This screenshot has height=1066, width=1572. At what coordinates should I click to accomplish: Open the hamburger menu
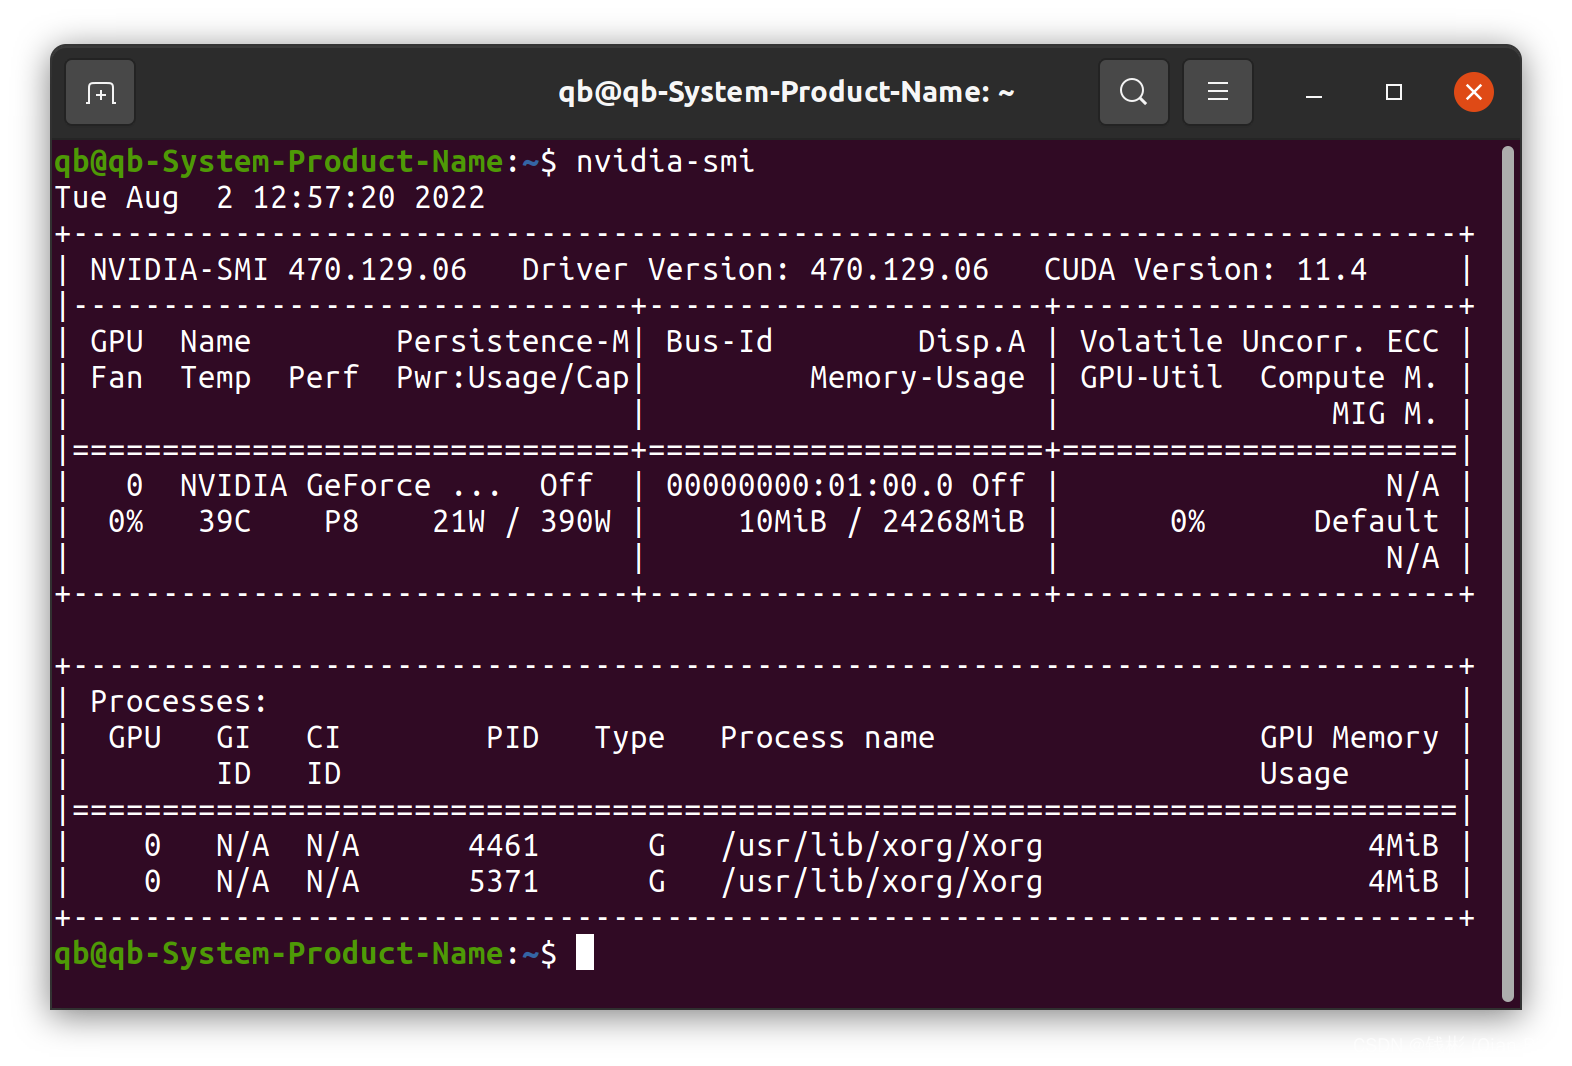tap(1217, 92)
